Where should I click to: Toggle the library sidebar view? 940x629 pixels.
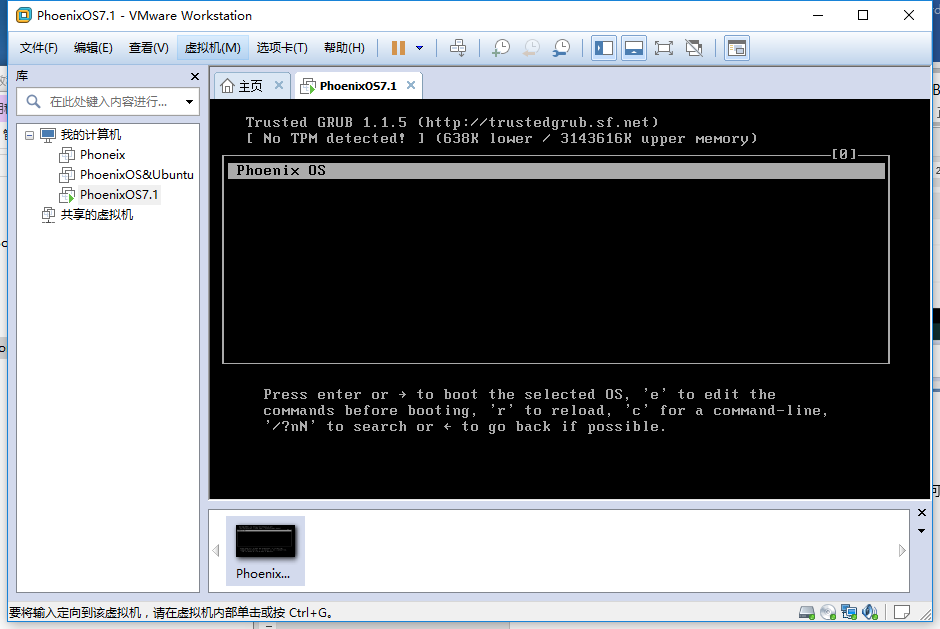tap(604, 48)
